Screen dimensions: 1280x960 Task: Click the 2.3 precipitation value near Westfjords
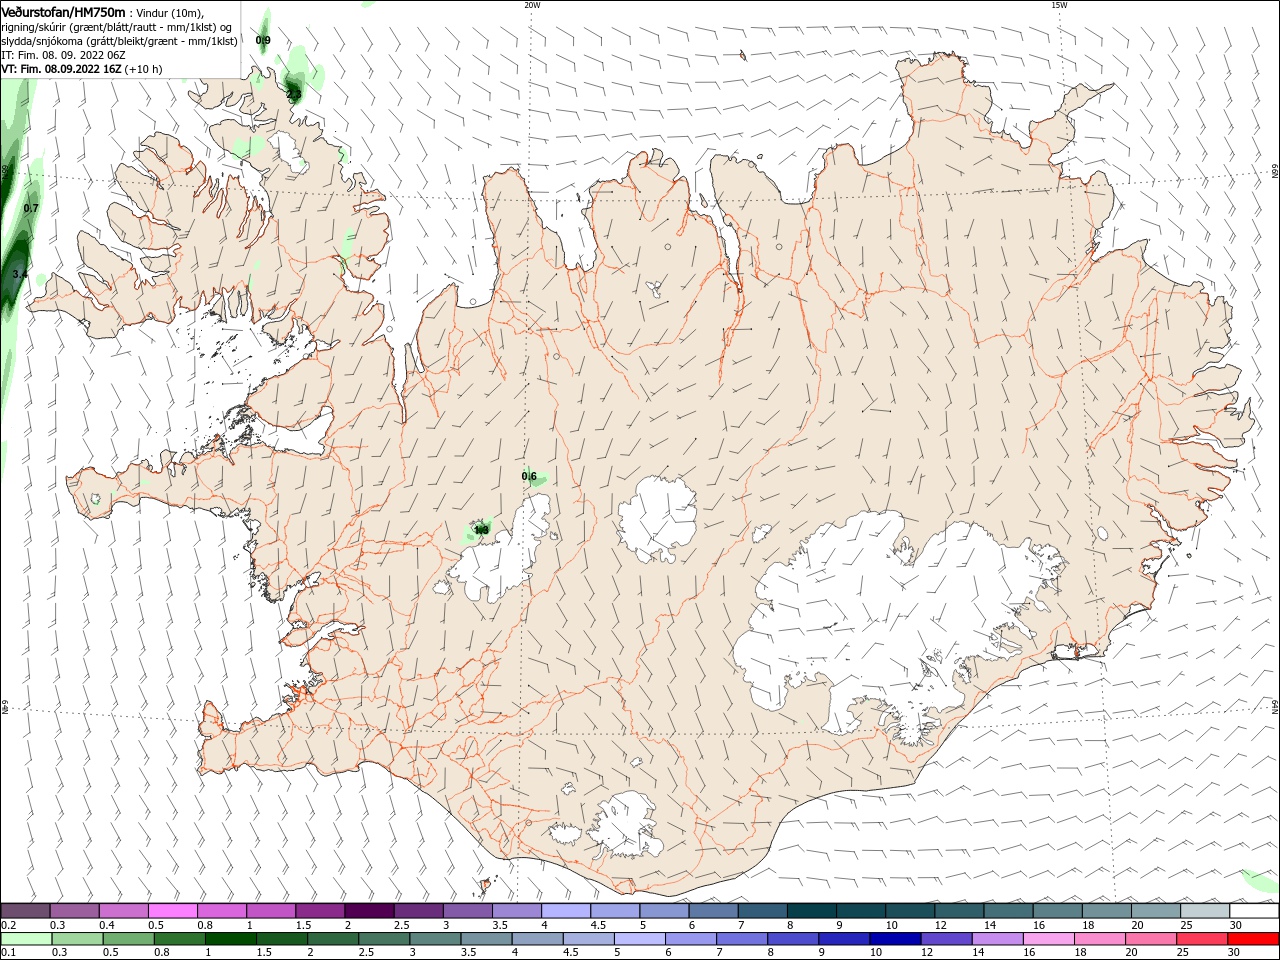pyautogui.click(x=294, y=94)
